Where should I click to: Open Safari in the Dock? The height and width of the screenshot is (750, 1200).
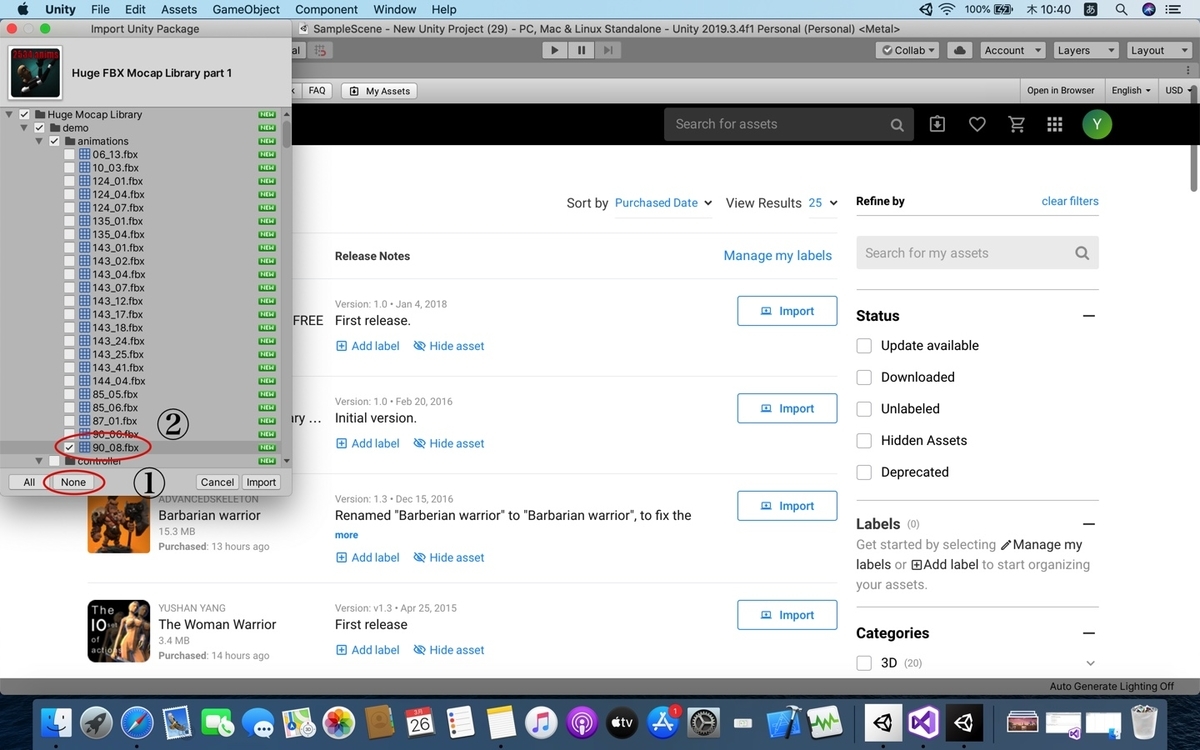[137, 722]
